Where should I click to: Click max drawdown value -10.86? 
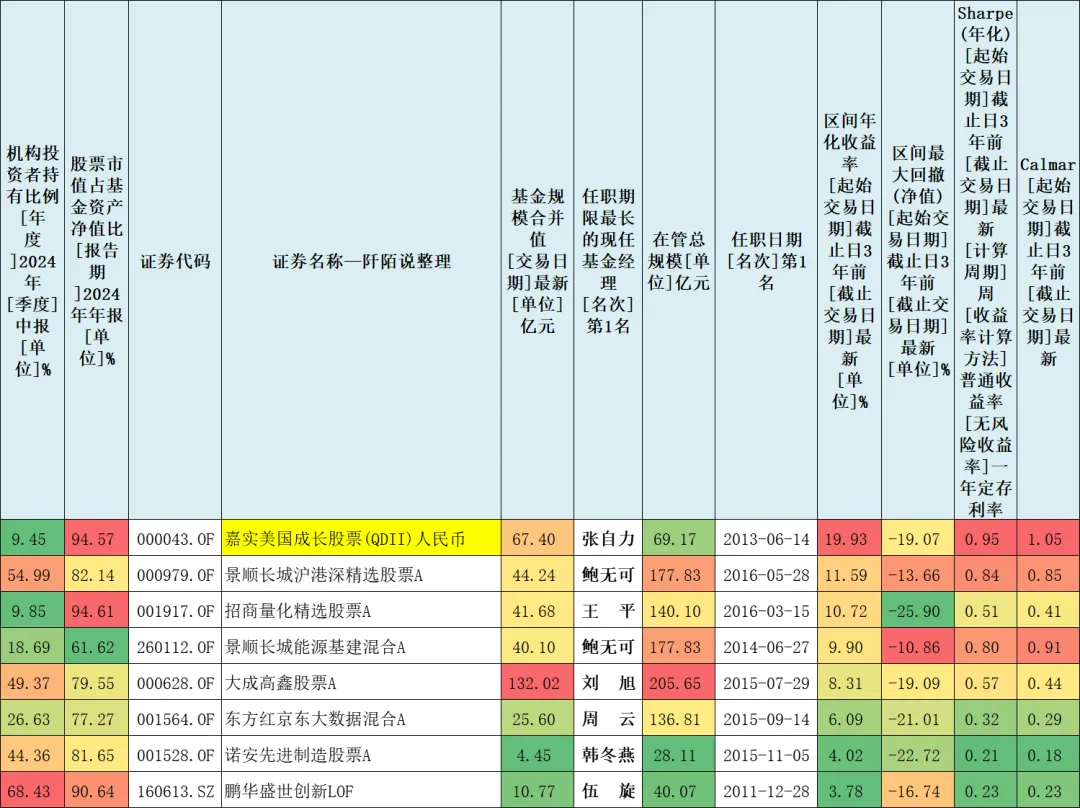pos(914,647)
